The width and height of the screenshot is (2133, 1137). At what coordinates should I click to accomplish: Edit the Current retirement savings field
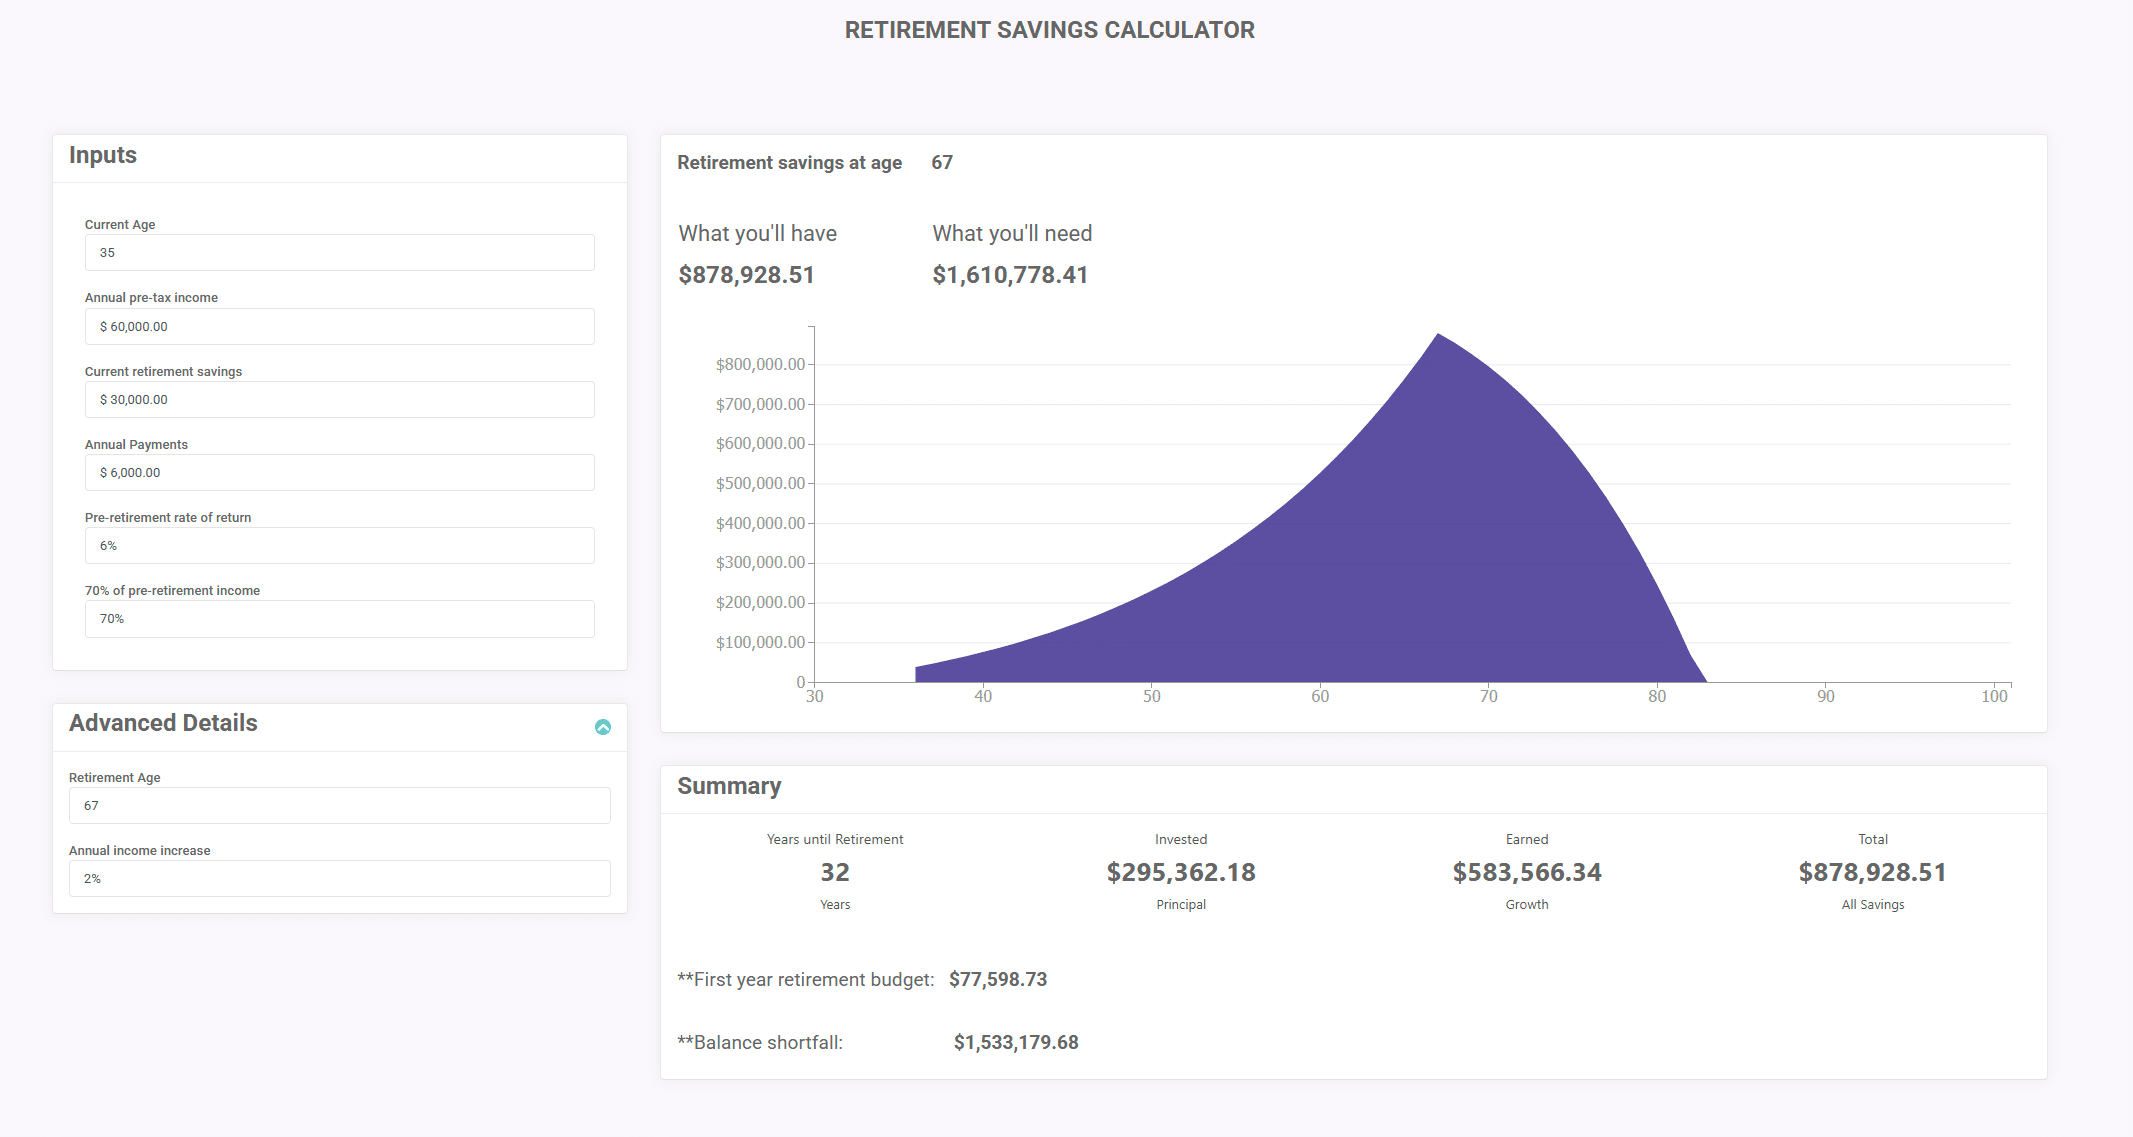click(339, 400)
